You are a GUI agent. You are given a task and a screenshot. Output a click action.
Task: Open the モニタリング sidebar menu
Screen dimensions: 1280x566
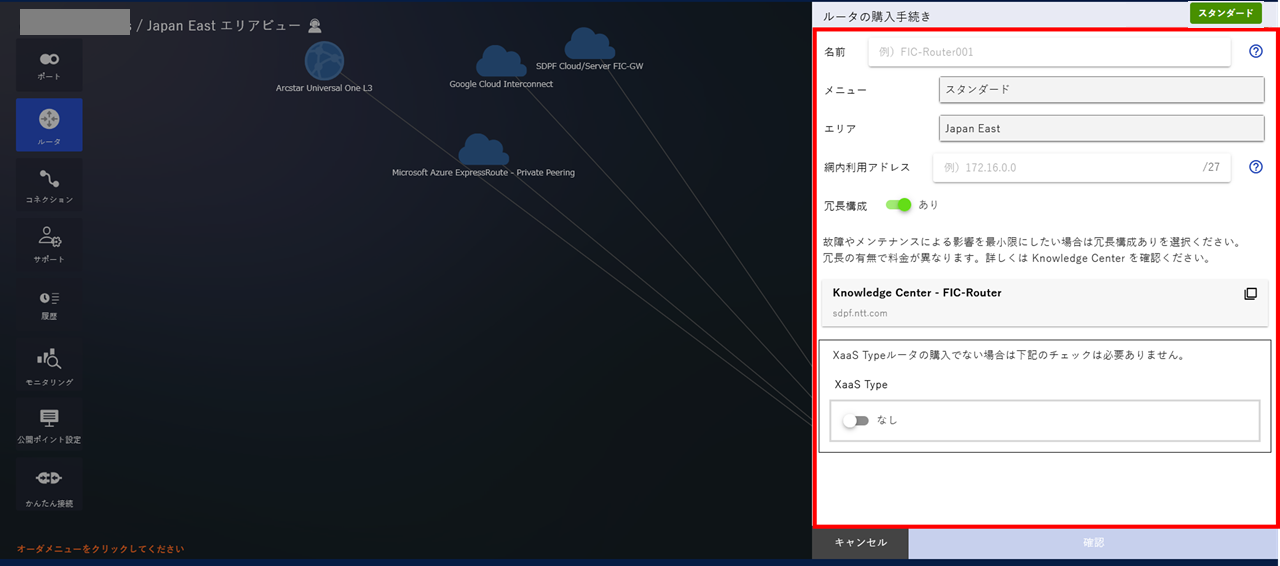click(x=49, y=365)
